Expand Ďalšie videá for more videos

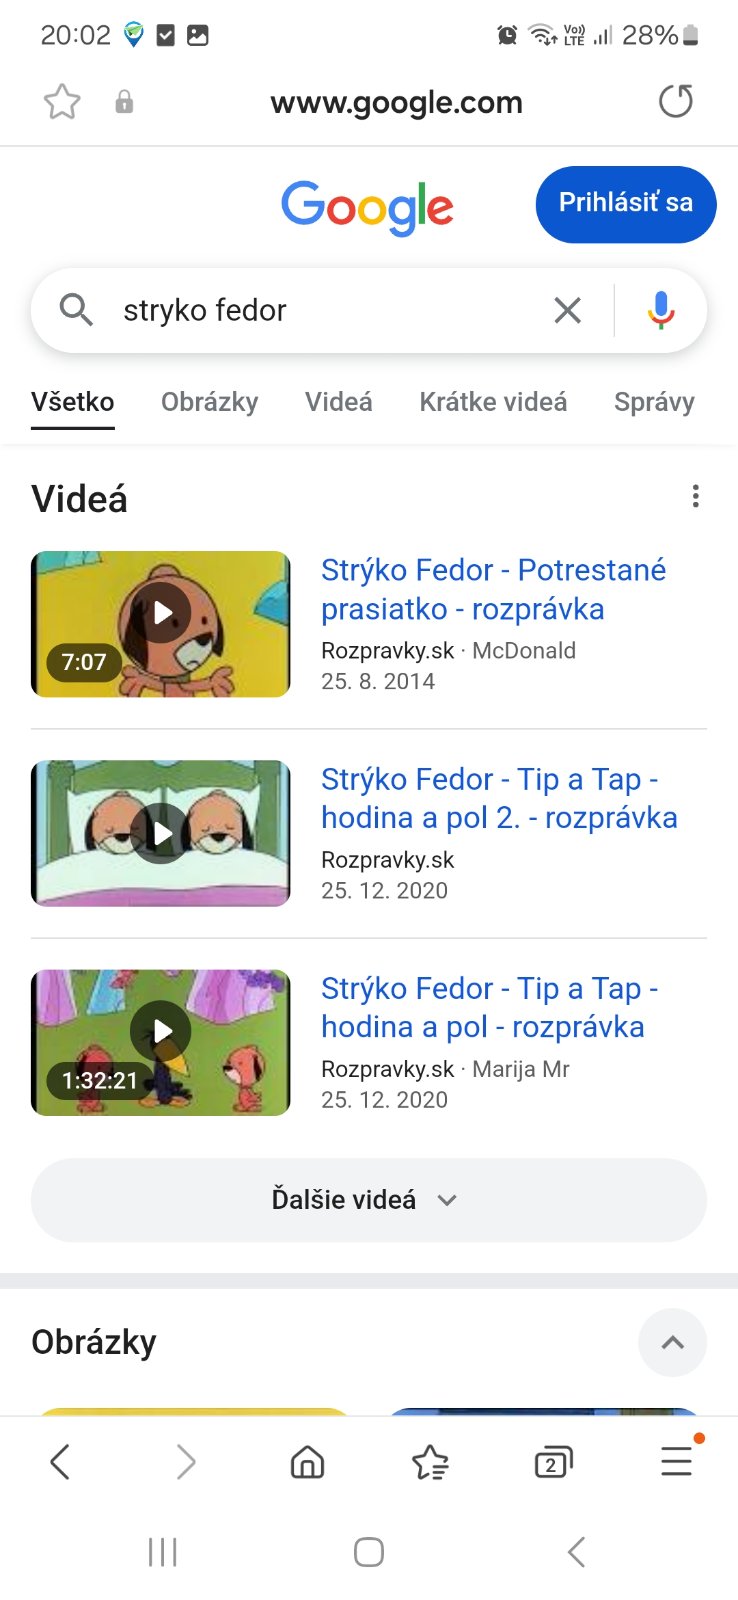click(x=368, y=1200)
